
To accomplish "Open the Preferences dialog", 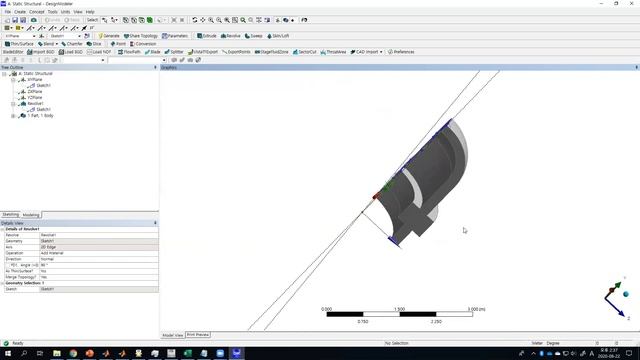I will [401, 52].
